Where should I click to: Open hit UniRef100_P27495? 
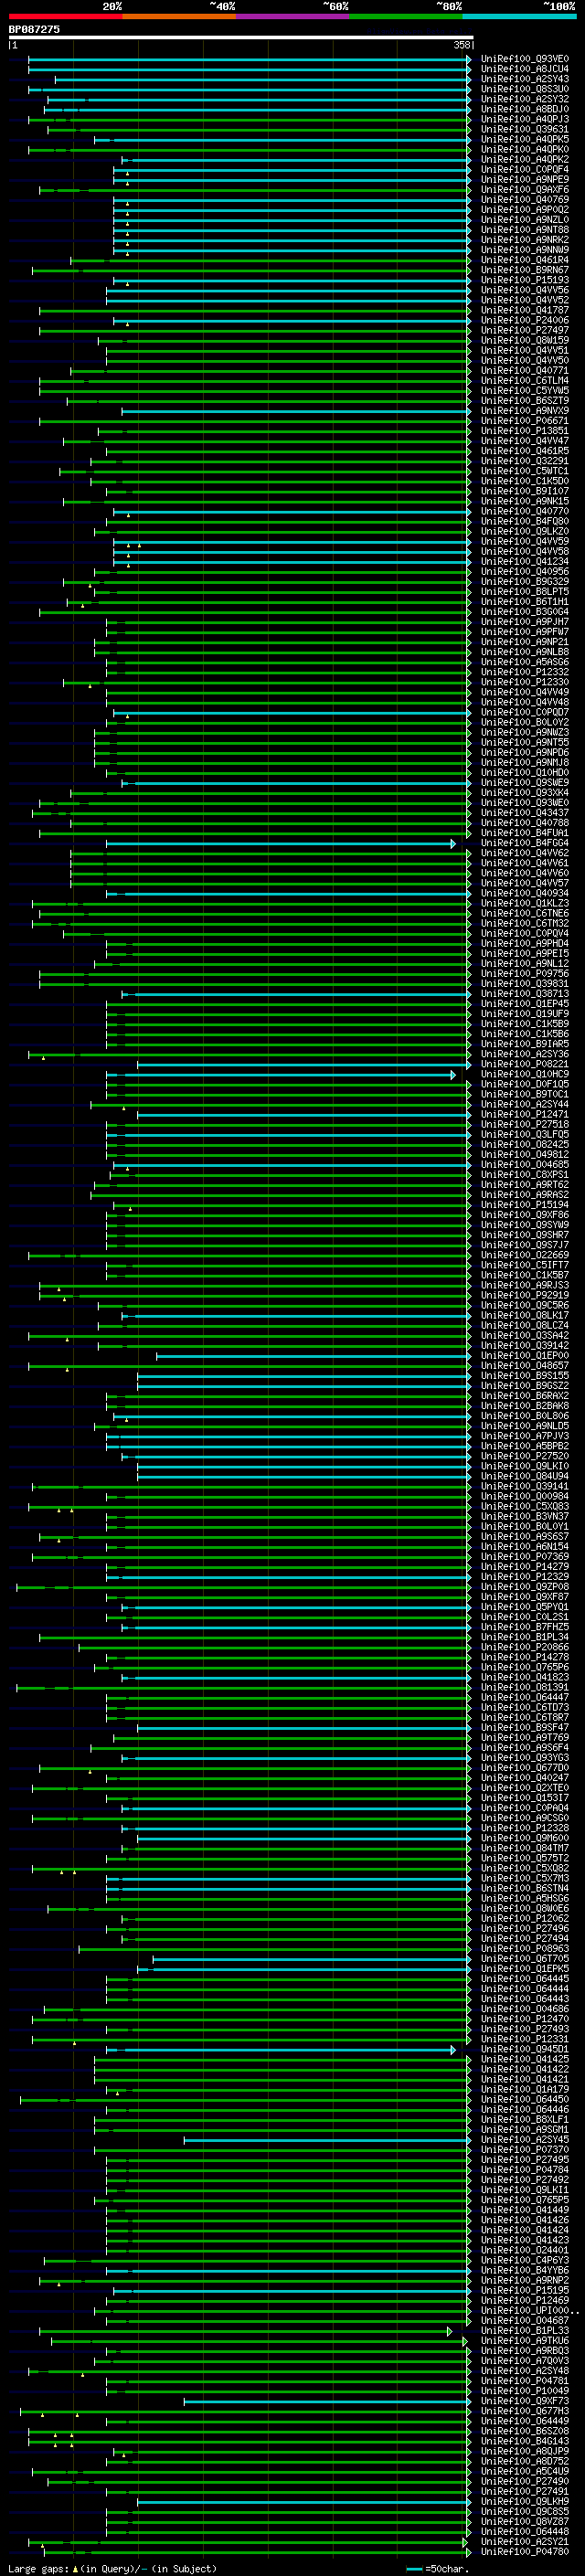(525, 2160)
